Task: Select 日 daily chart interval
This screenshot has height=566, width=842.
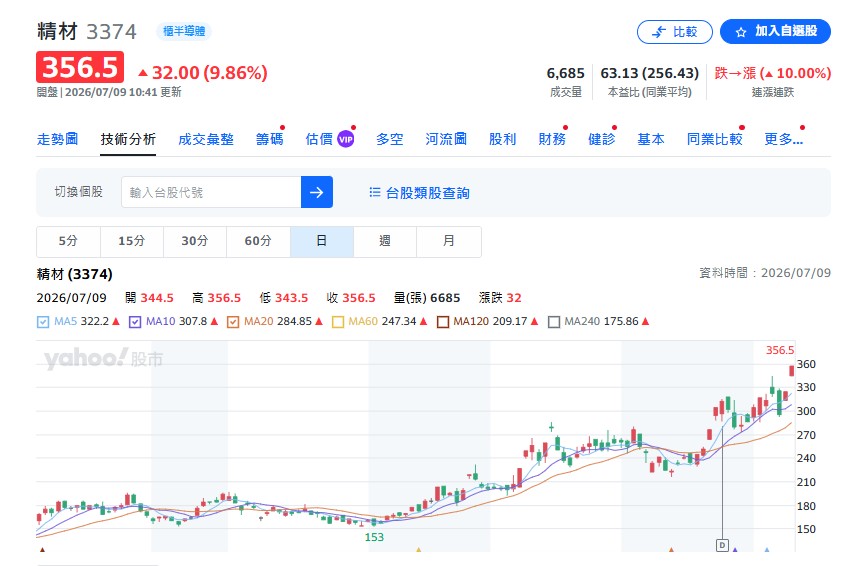Action: [x=322, y=241]
